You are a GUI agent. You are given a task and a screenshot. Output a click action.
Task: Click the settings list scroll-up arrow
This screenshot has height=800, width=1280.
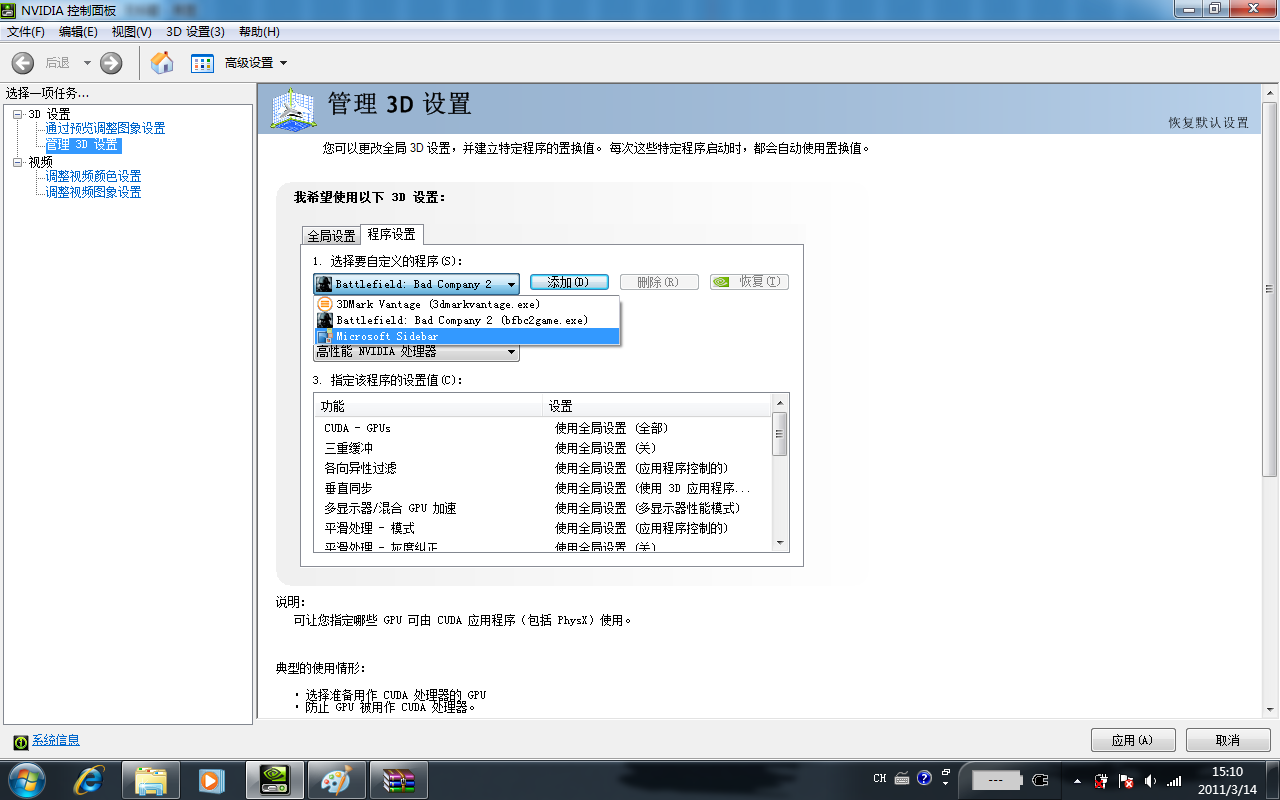[781, 402]
